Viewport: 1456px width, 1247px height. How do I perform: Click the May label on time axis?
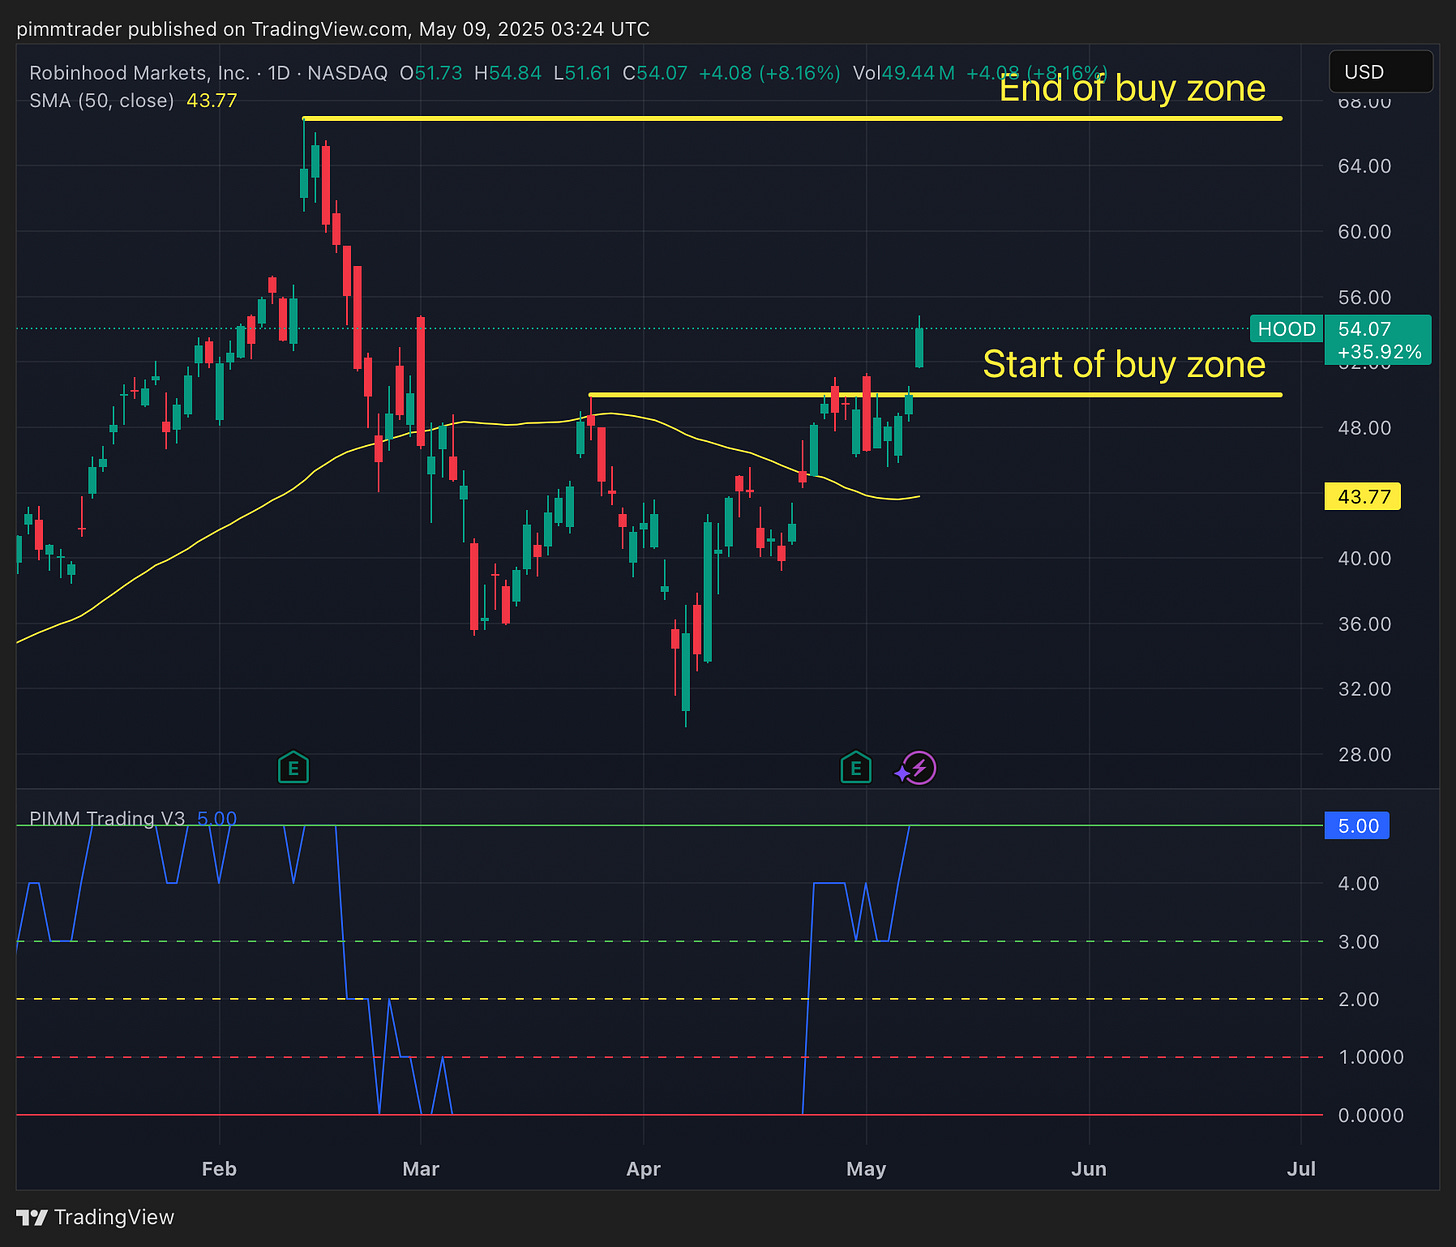coord(866,1169)
